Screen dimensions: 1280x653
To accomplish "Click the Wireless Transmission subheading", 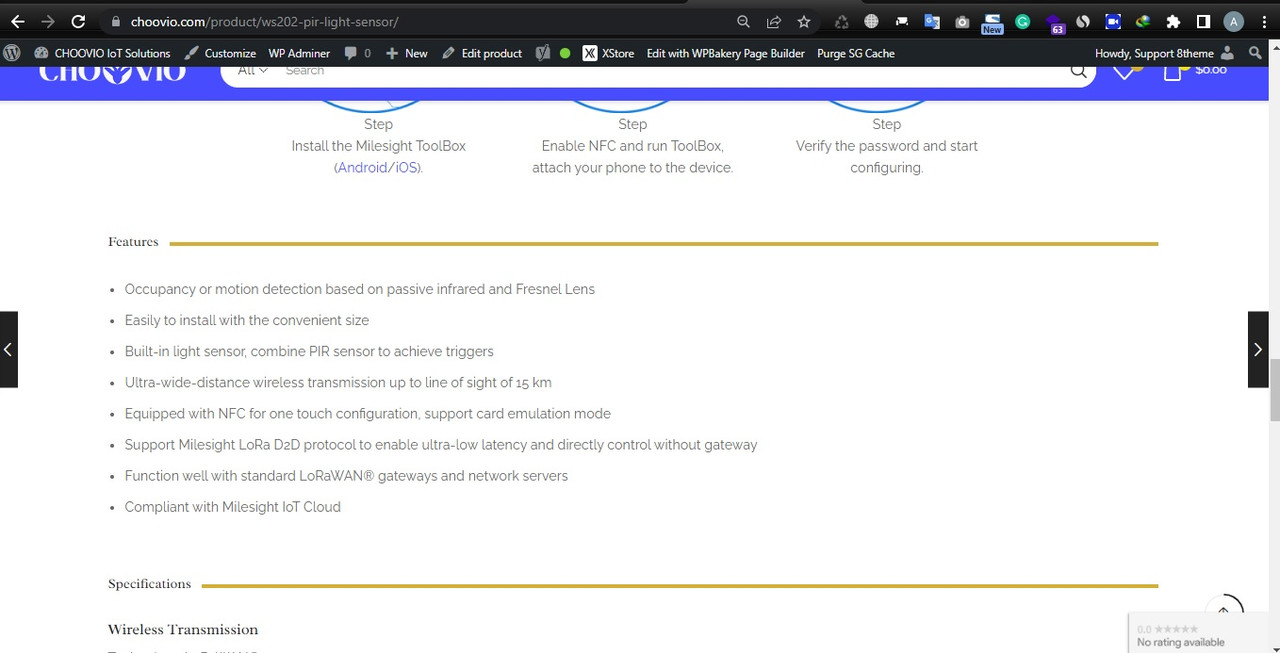I will 183,629.
